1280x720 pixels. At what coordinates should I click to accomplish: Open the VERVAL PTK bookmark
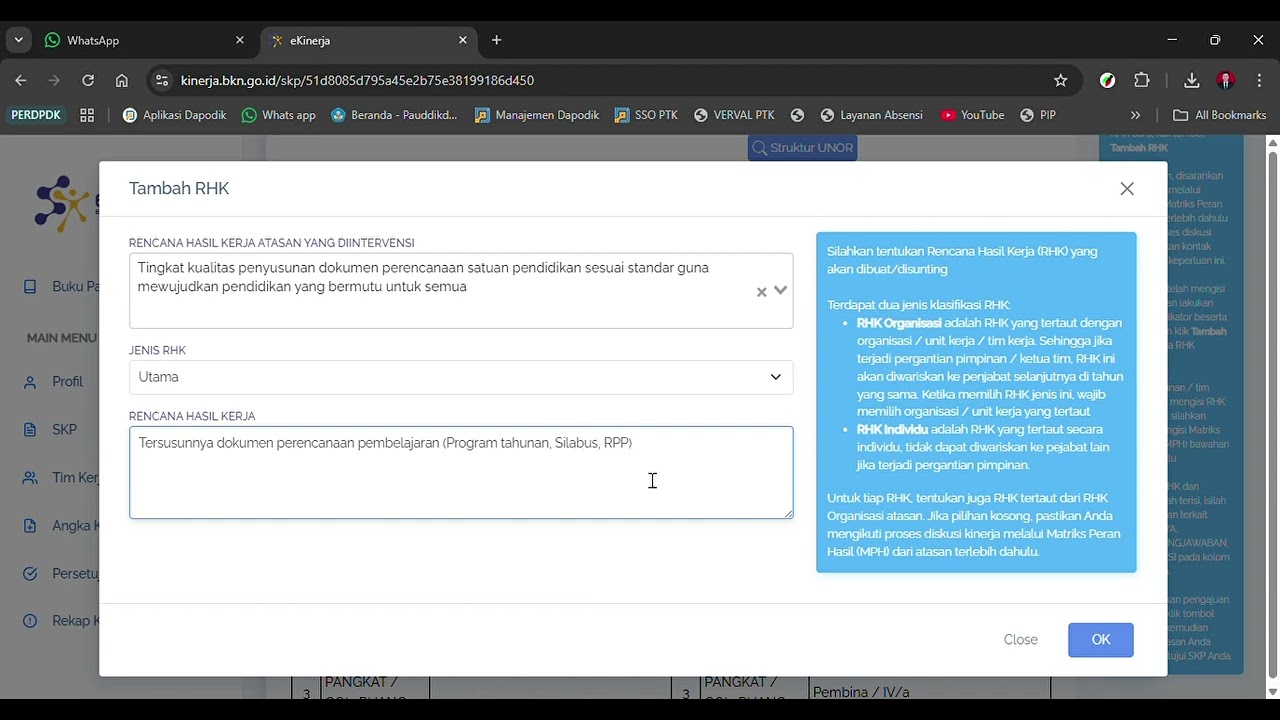[x=734, y=115]
